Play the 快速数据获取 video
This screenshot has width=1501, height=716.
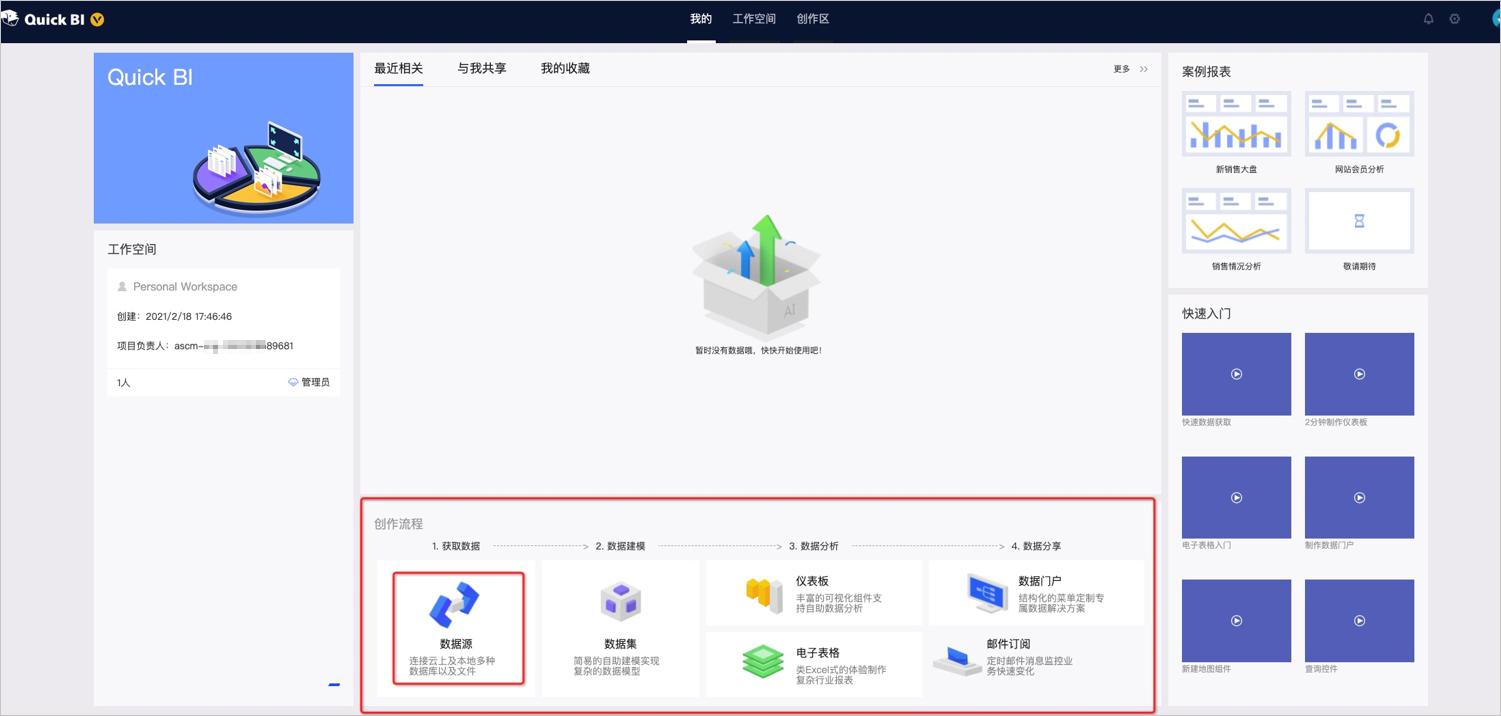coord(1236,374)
